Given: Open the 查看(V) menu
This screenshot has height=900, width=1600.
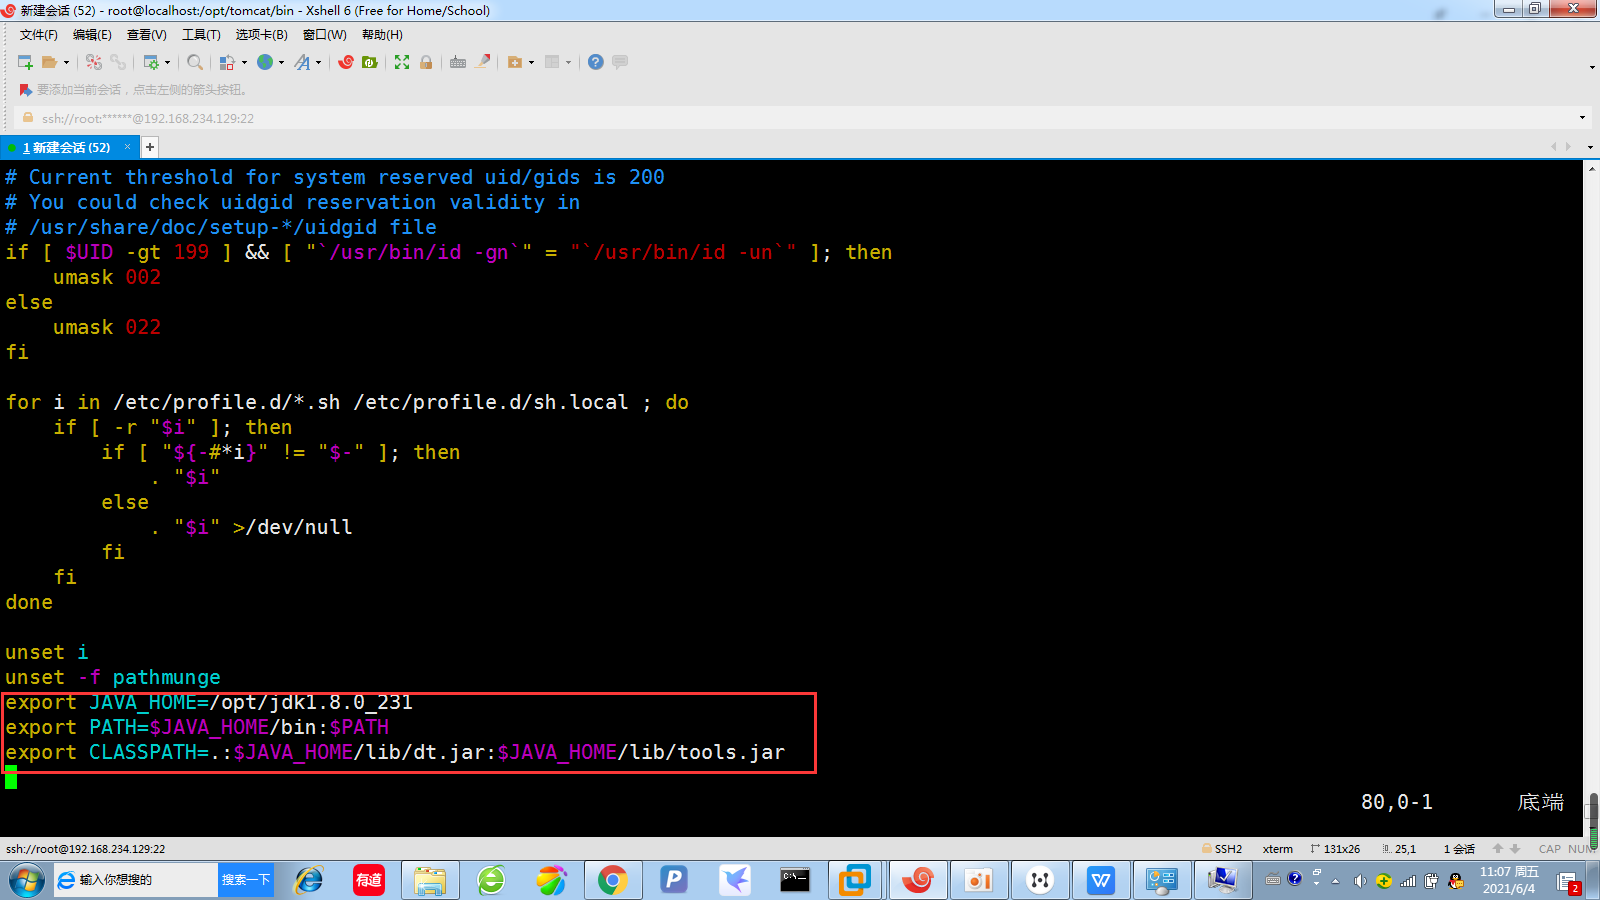Looking at the screenshot, I should point(146,35).
